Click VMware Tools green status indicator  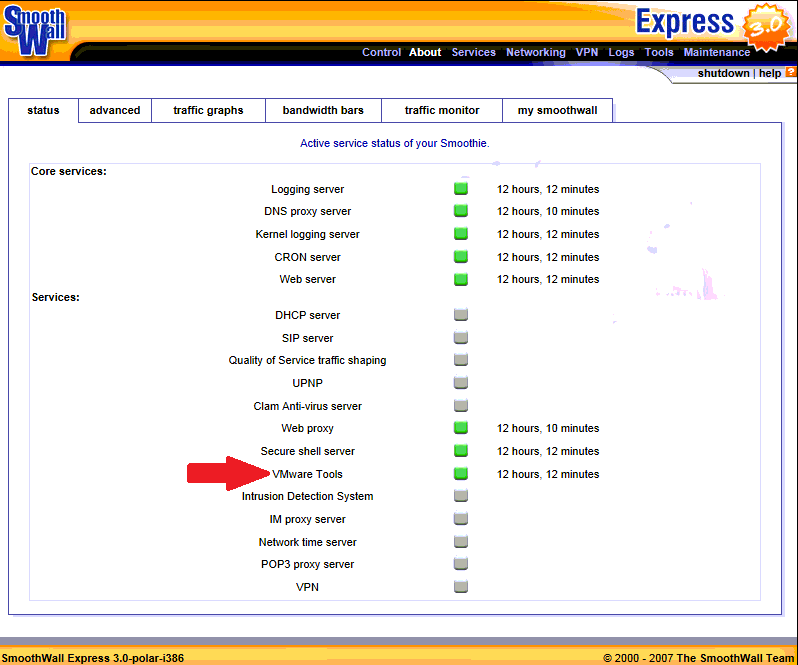[x=461, y=474]
